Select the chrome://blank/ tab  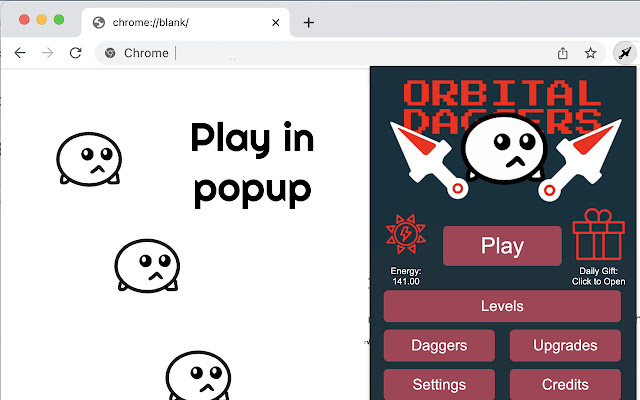click(180, 22)
